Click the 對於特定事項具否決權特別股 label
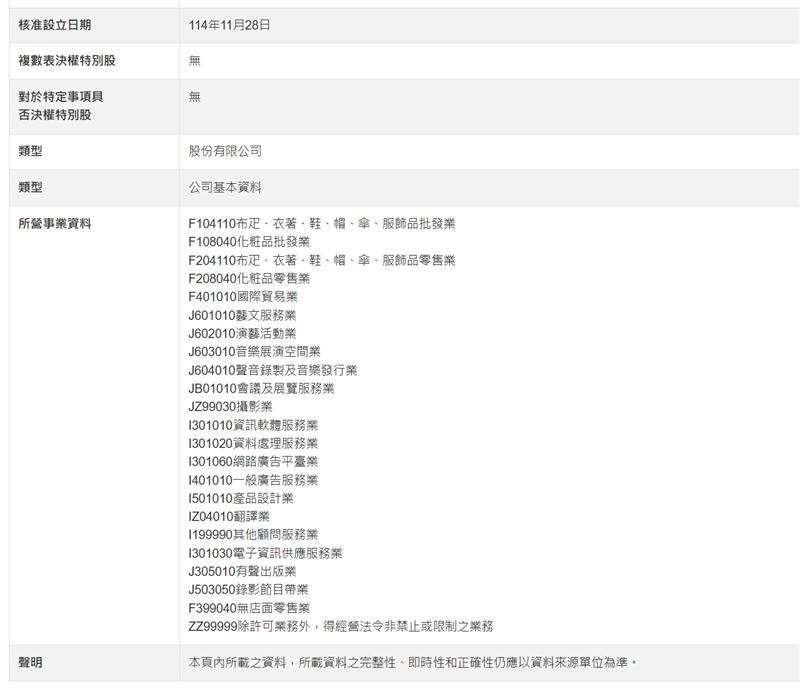 [61, 106]
